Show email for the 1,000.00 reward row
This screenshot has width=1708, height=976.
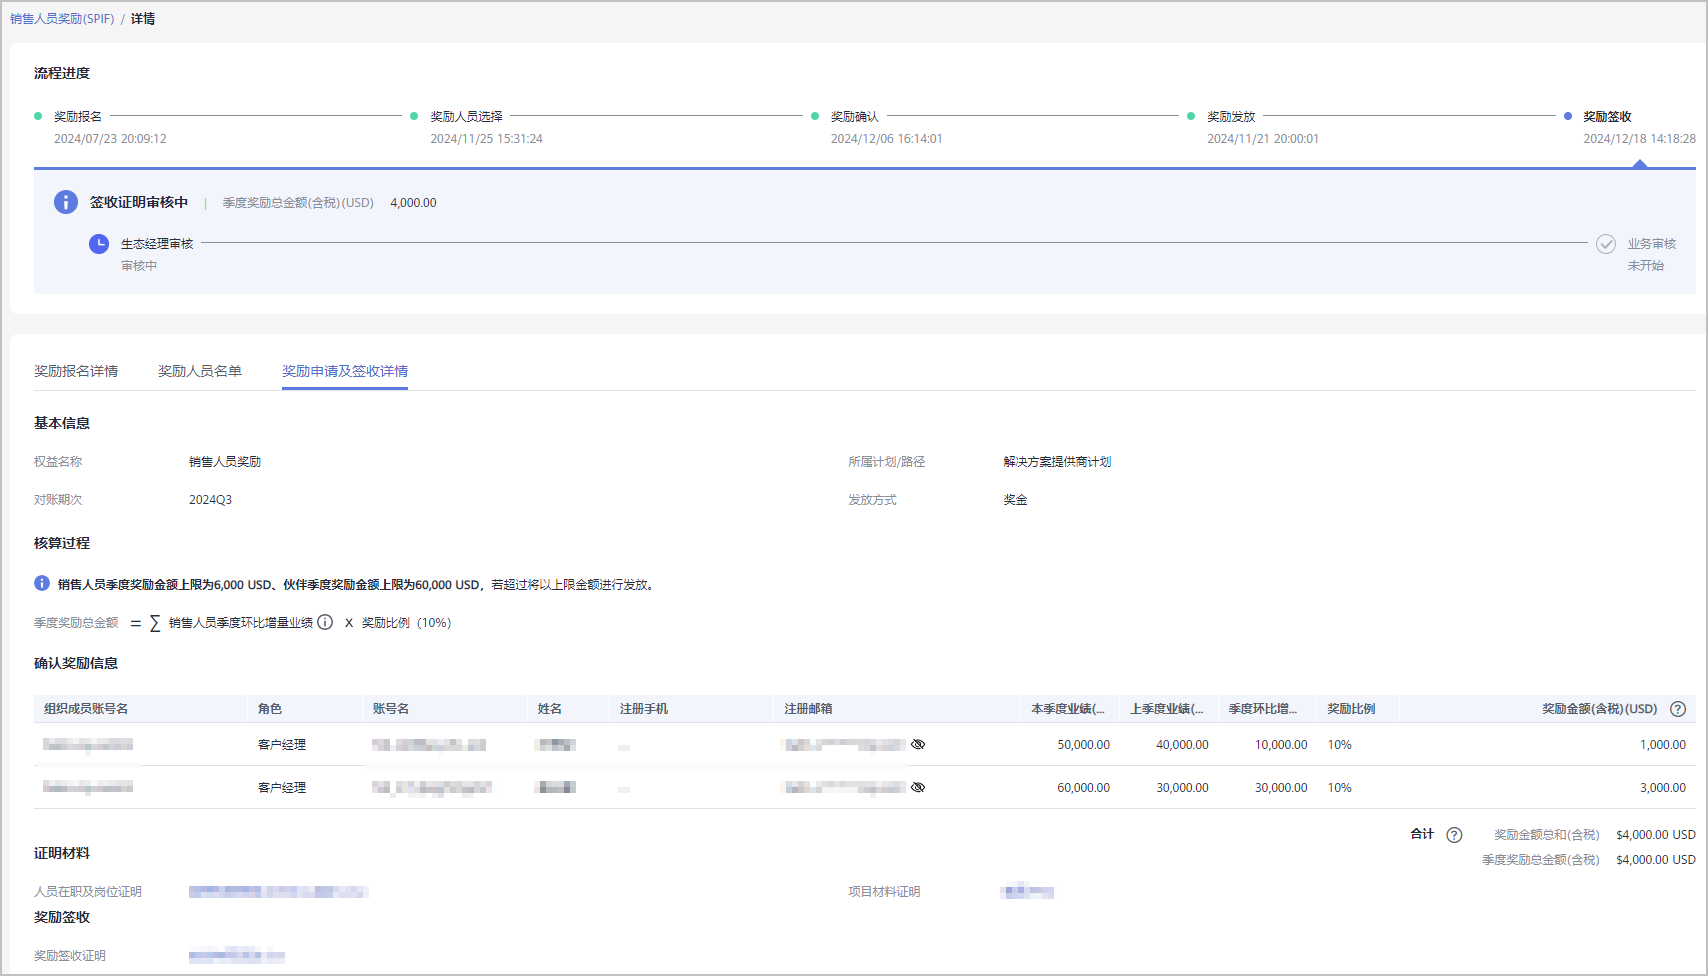click(918, 744)
